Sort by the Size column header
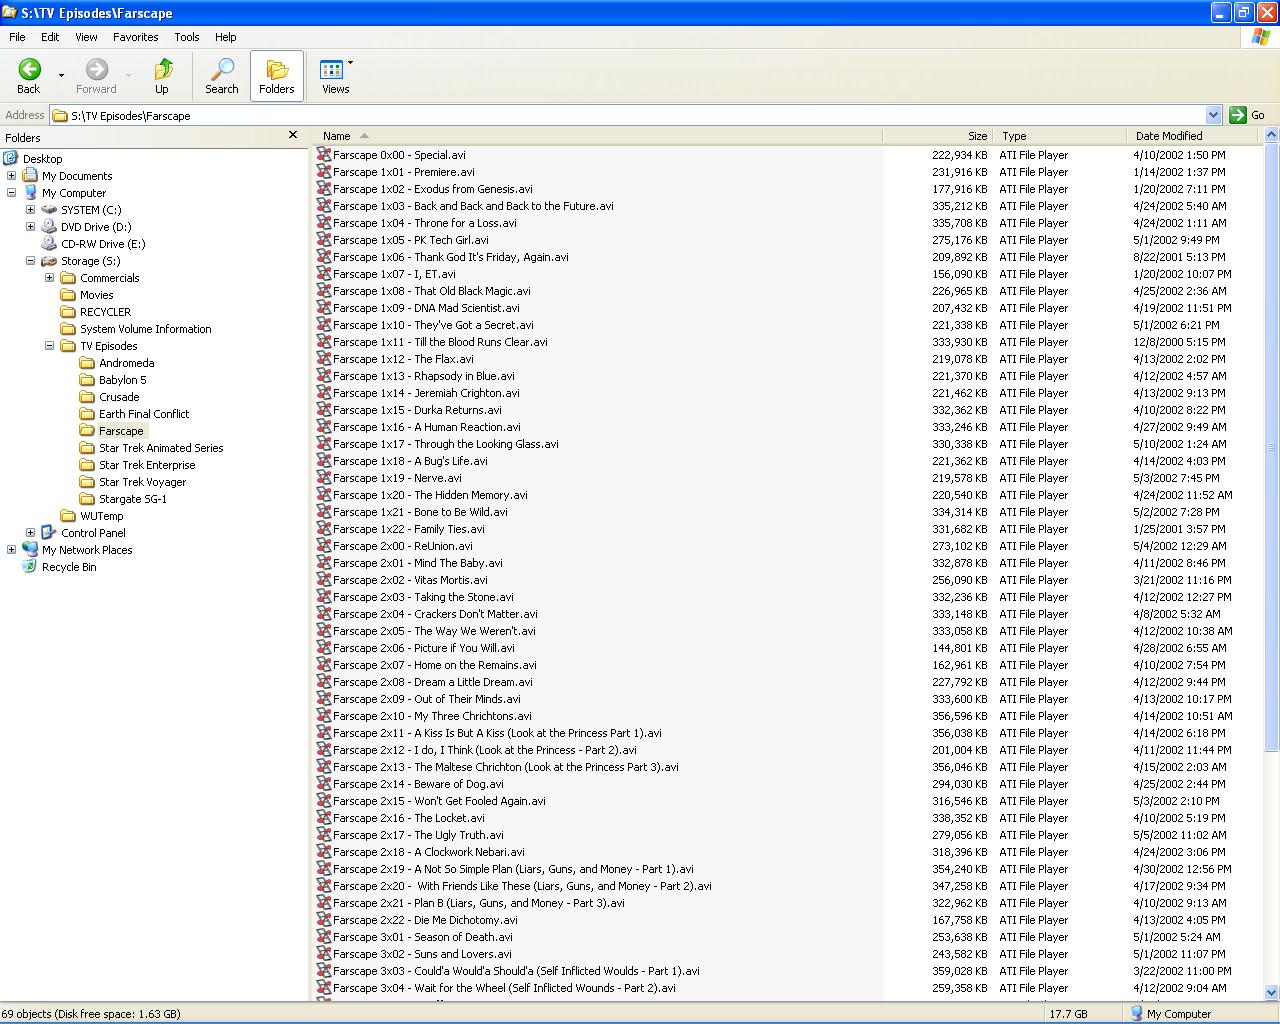 pyautogui.click(x=938, y=136)
